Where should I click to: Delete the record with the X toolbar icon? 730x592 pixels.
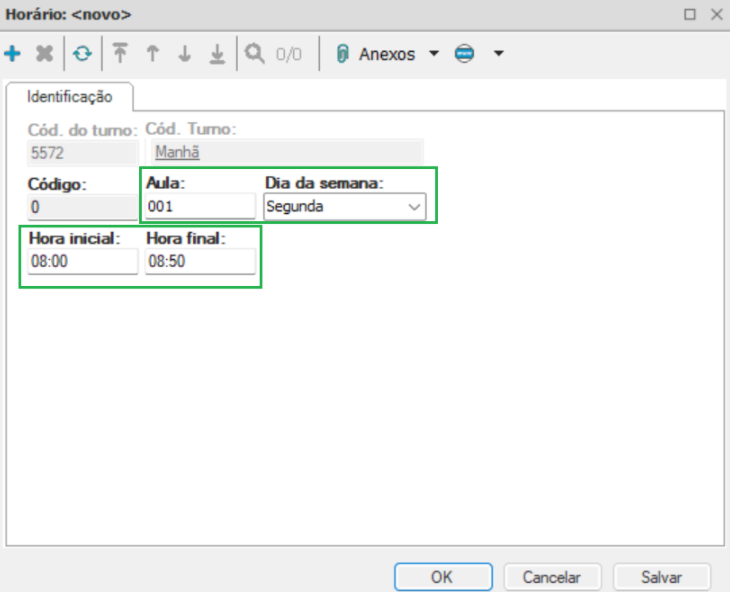point(45,54)
